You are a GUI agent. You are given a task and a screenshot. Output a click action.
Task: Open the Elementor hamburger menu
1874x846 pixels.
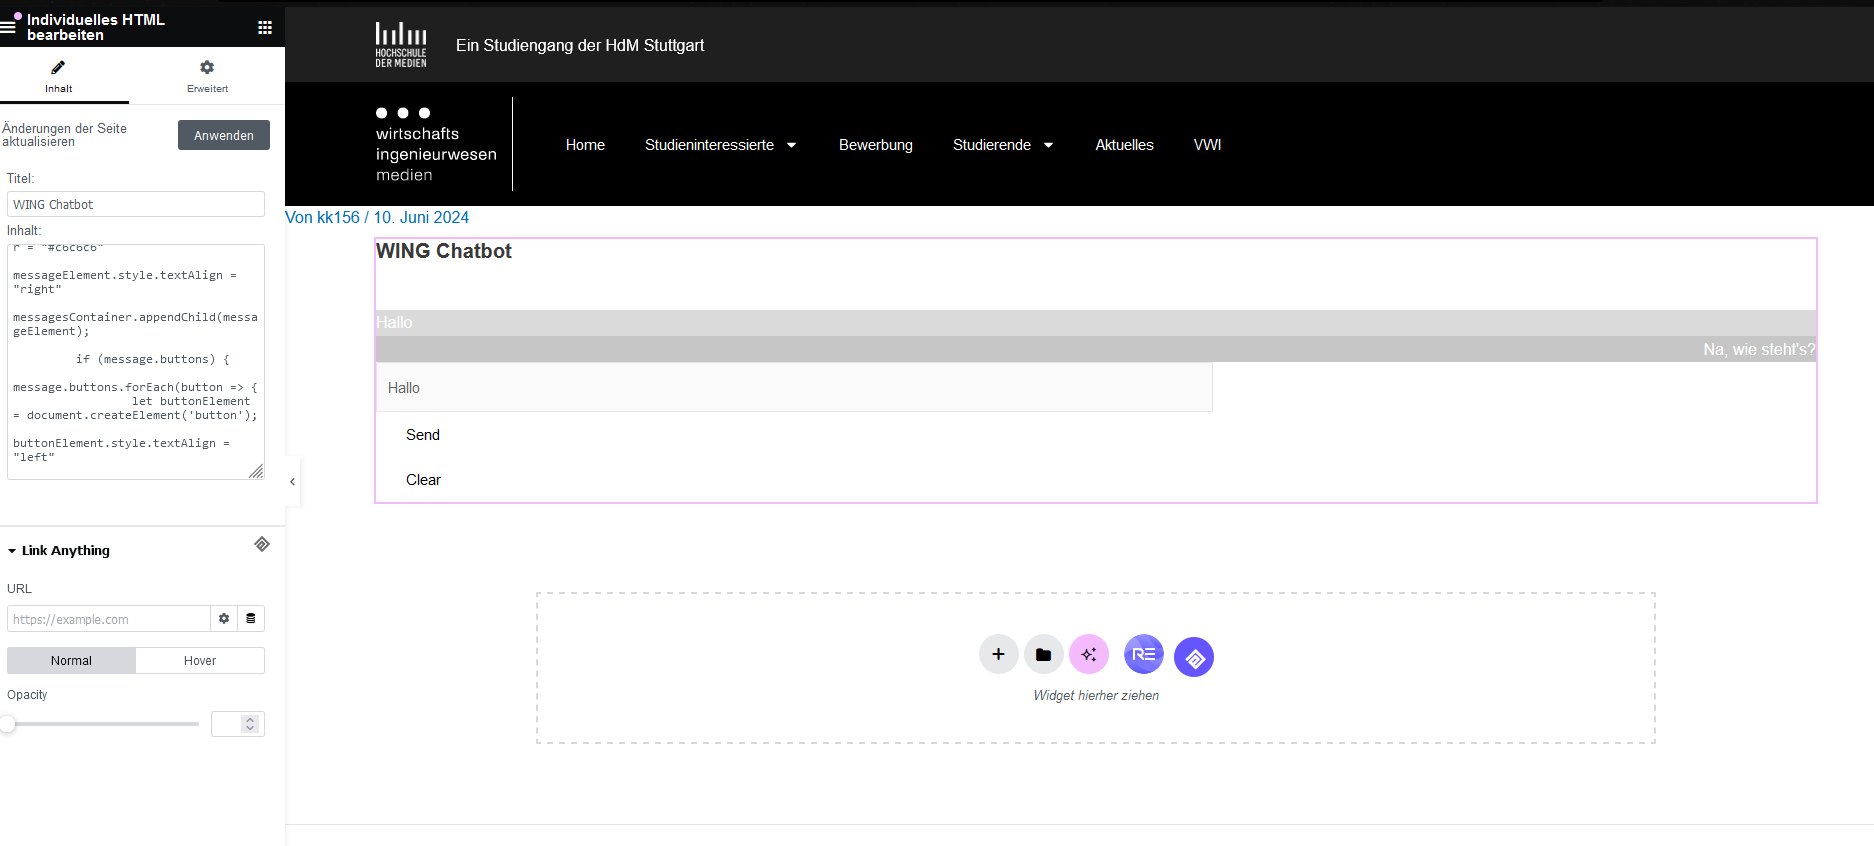click(x=8, y=27)
